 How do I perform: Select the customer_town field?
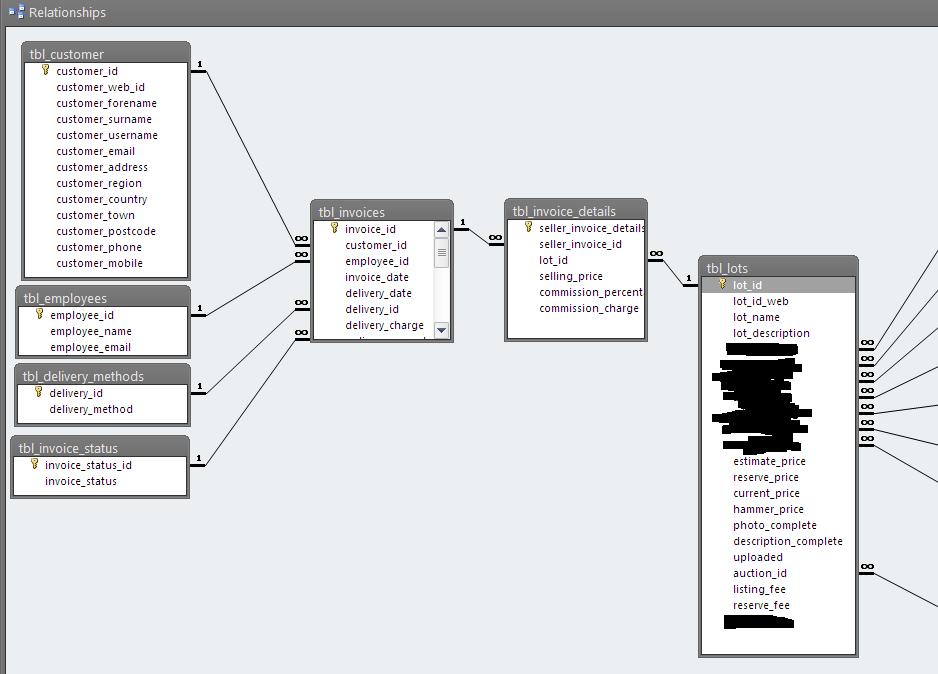[95, 215]
